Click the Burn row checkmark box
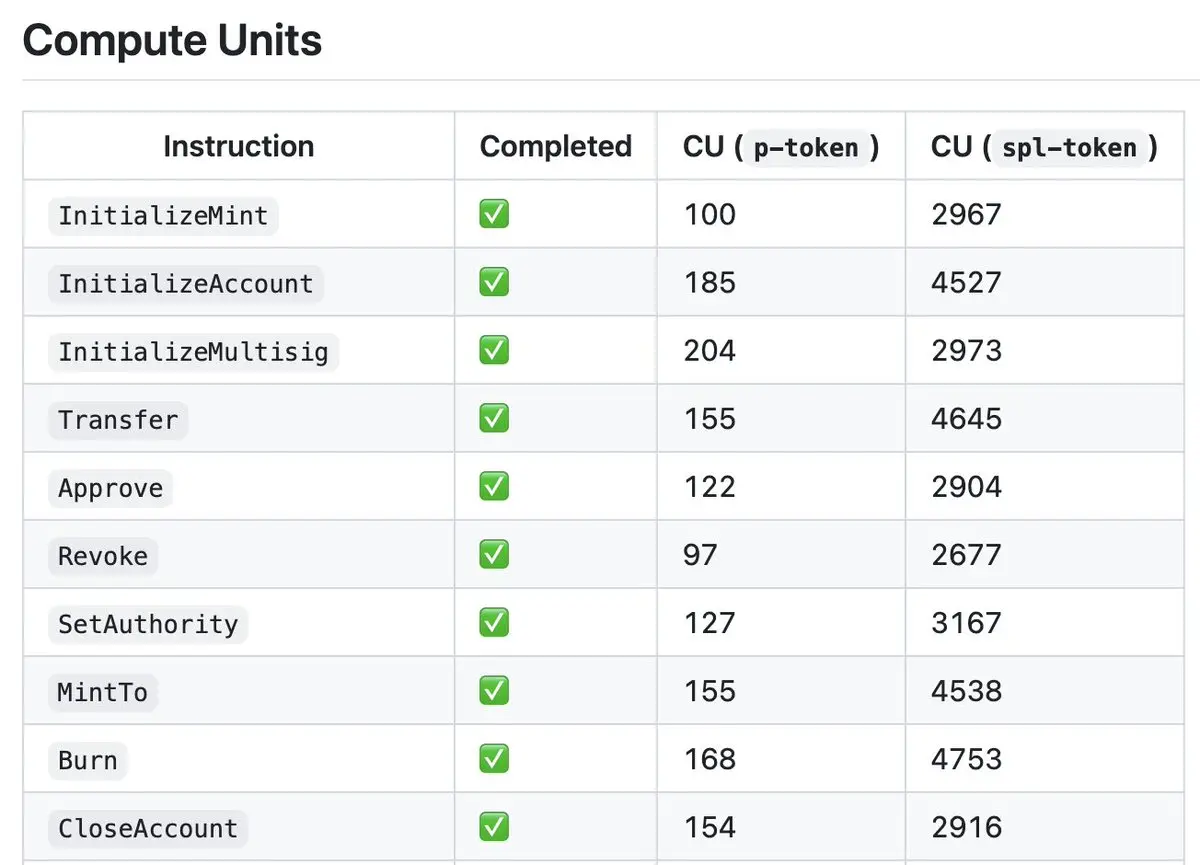1200x865 pixels. coord(494,759)
